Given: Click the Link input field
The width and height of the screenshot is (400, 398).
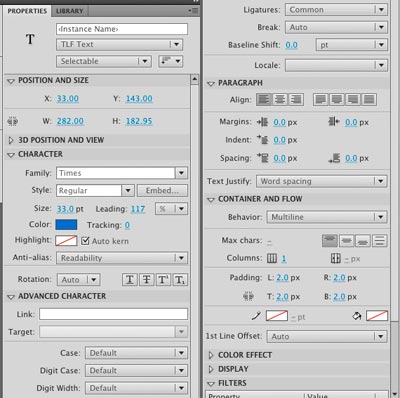Looking at the screenshot, I should click(x=113, y=314).
